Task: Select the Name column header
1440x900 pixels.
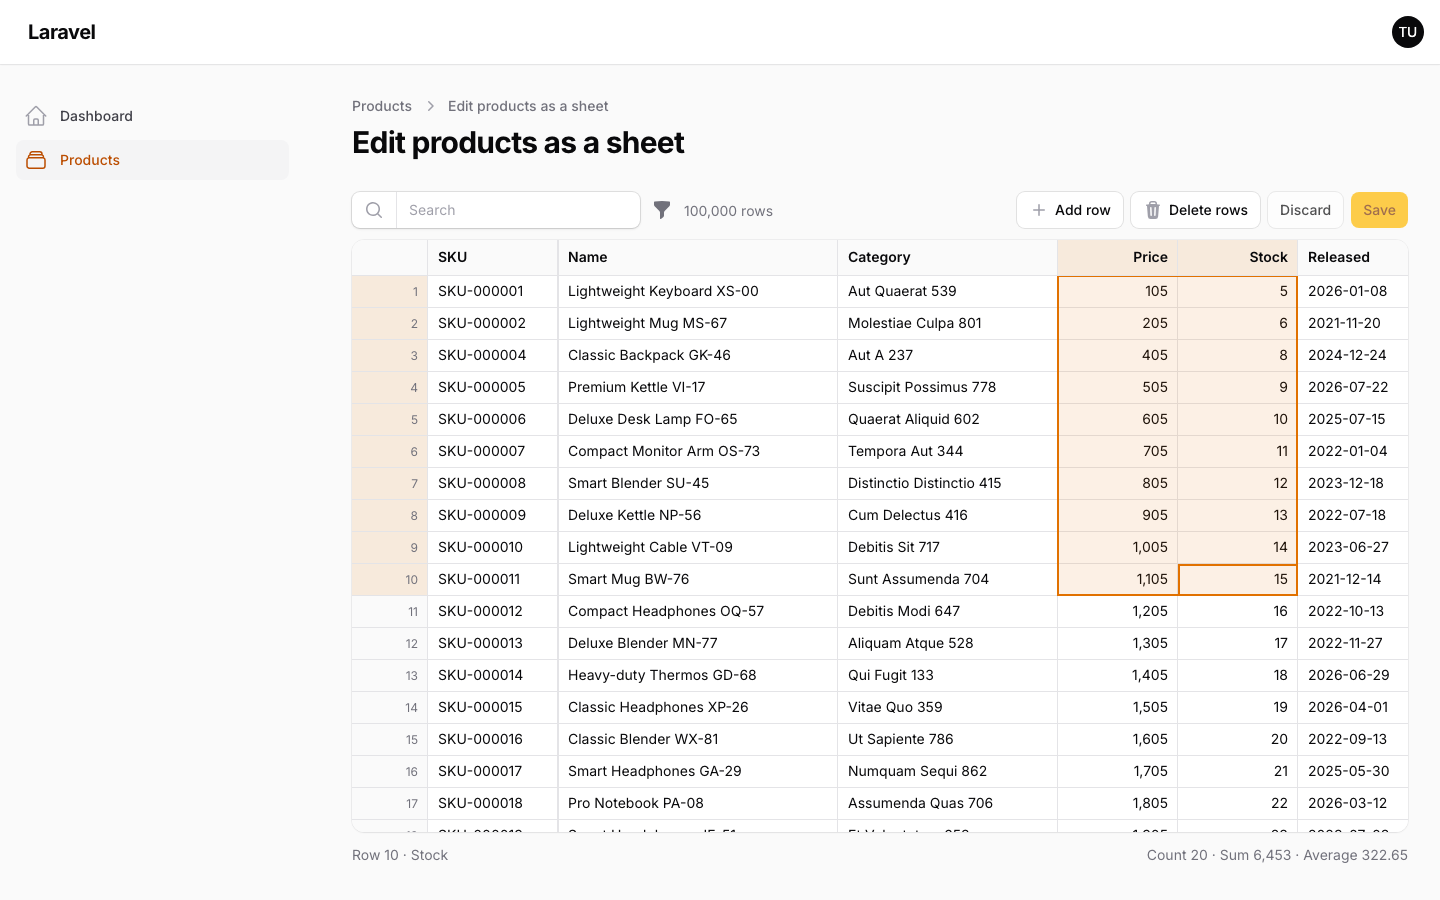Action: (698, 257)
